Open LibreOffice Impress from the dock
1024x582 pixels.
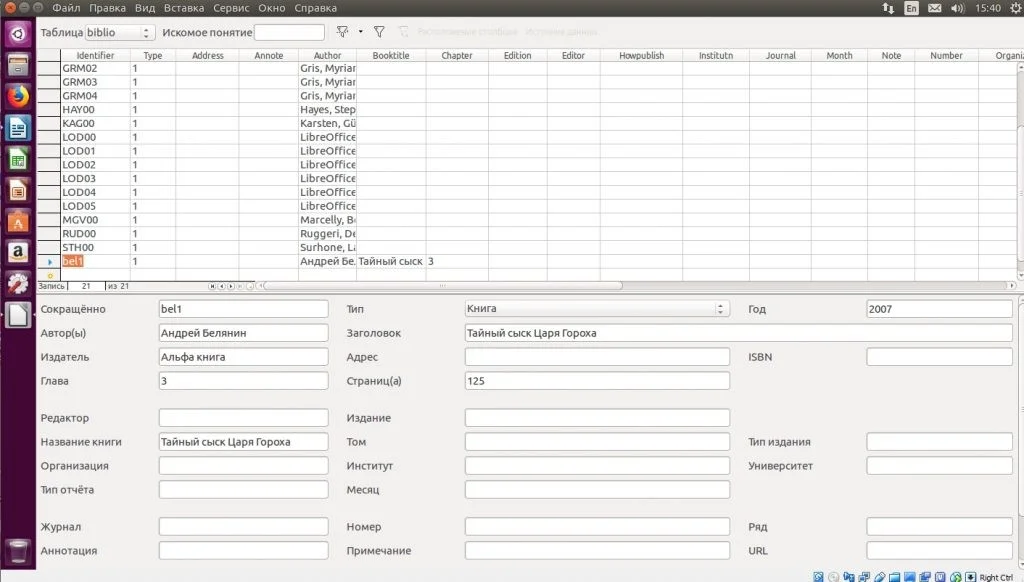coord(17,190)
